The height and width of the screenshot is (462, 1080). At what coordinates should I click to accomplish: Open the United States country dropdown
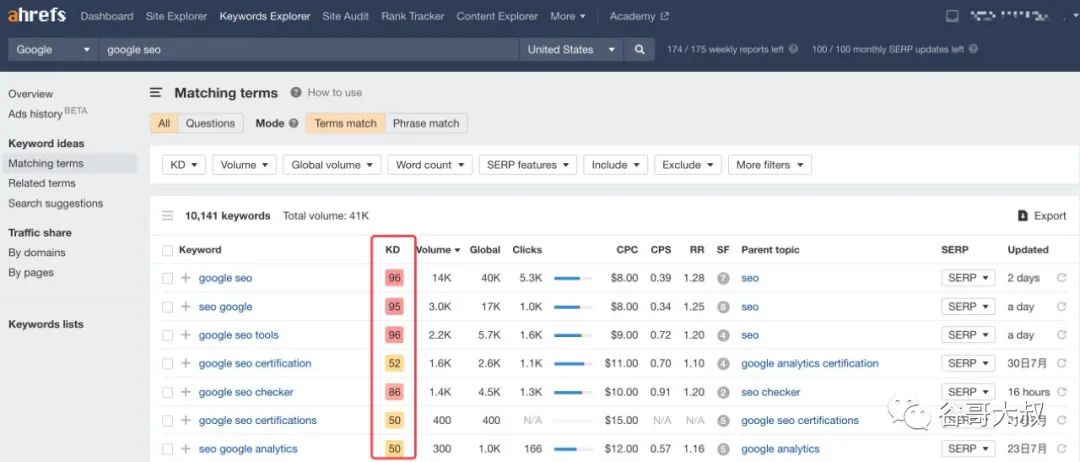(570, 50)
